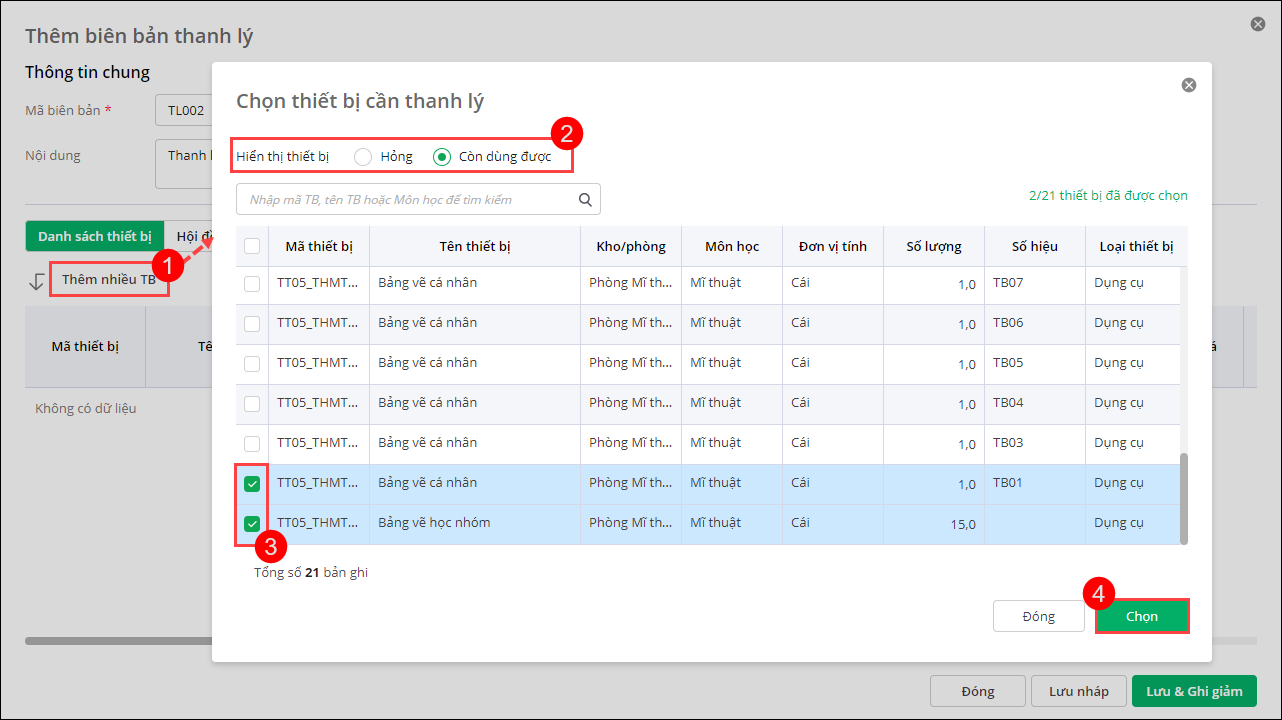
Task: Check the TB03 device row checkbox
Action: (x=252, y=443)
